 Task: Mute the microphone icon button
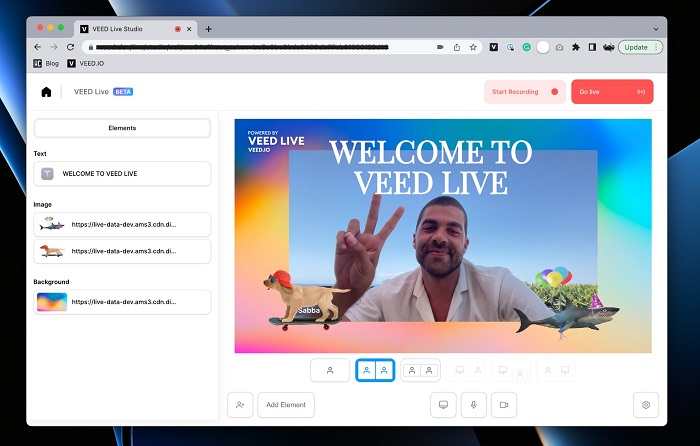coord(474,405)
